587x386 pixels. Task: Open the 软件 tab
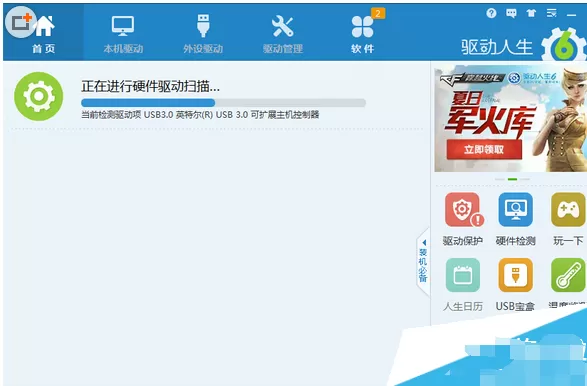coord(362,33)
